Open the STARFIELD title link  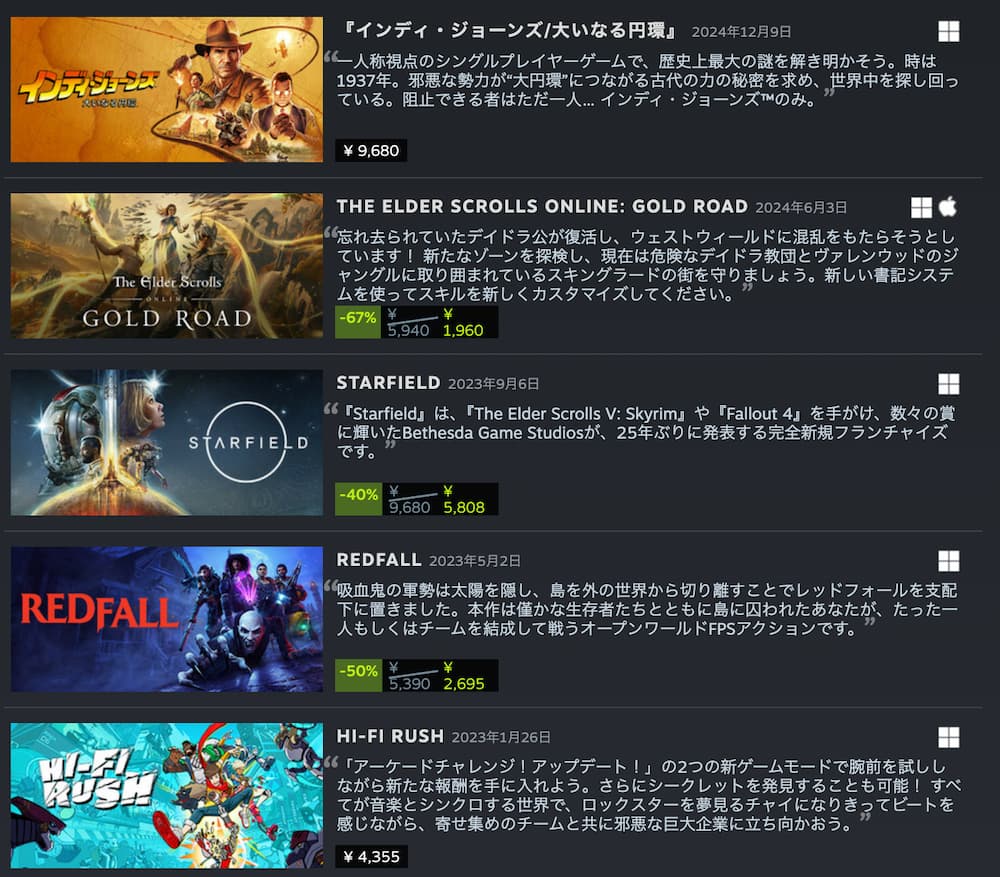pyautogui.click(x=388, y=383)
